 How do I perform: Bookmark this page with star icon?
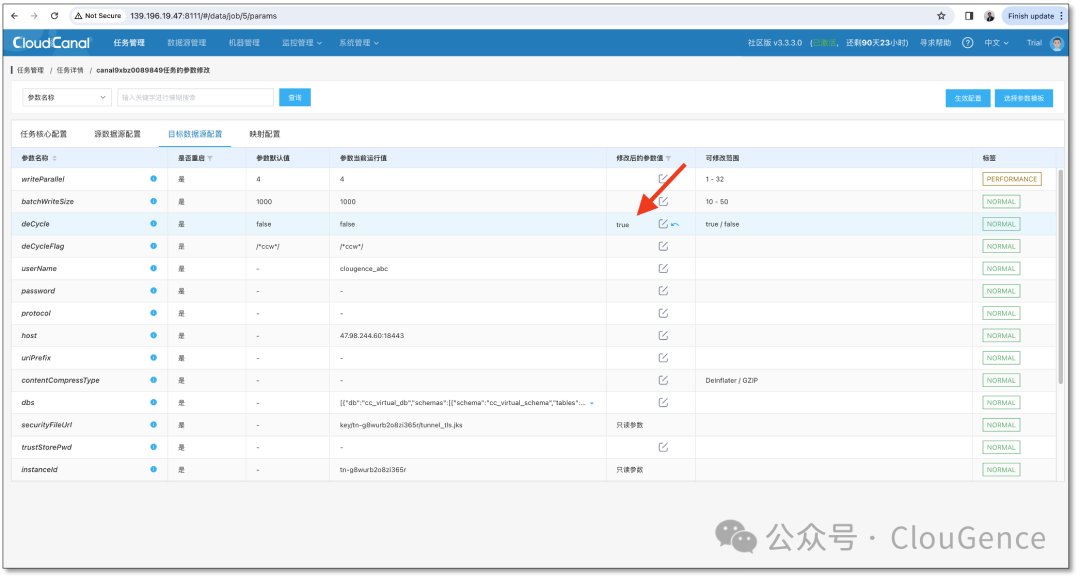(941, 16)
